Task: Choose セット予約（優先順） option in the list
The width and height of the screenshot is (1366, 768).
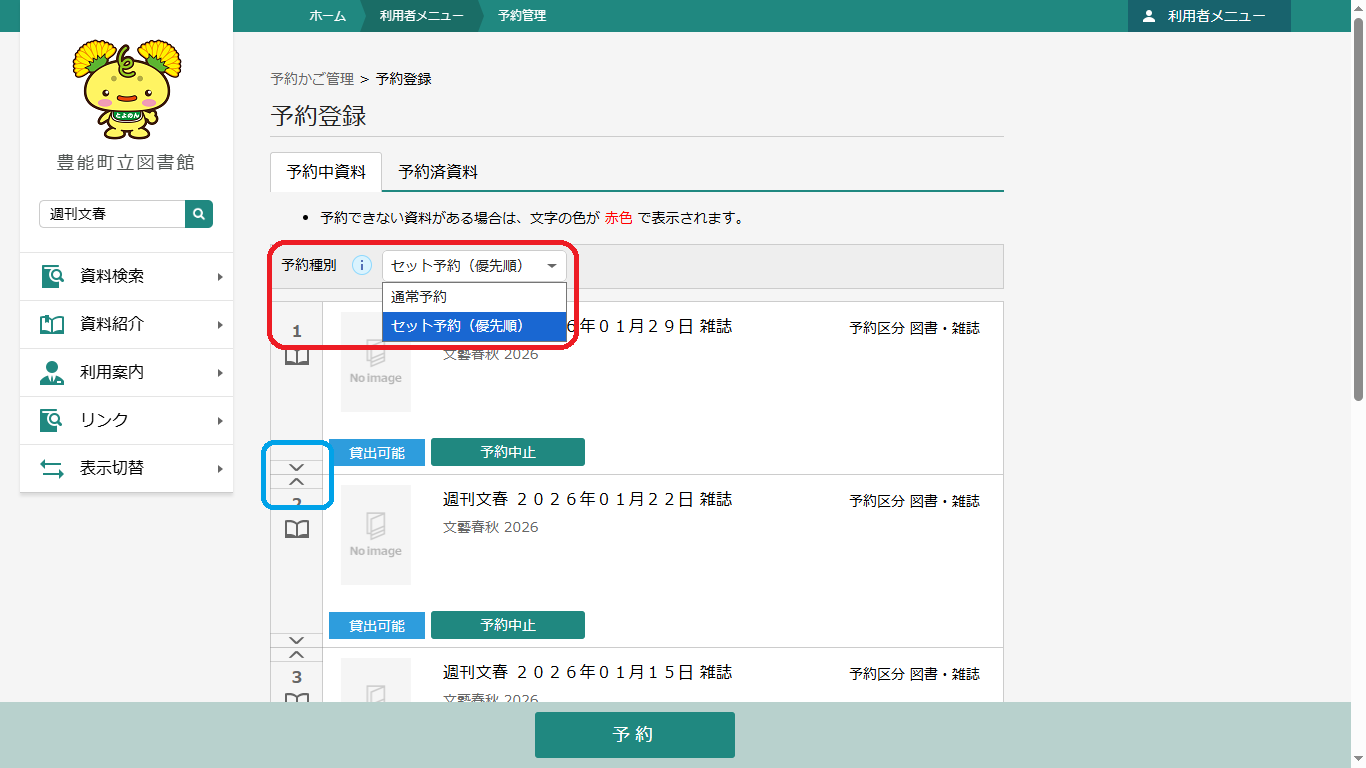Action: pyautogui.click(x=474, y=326)
